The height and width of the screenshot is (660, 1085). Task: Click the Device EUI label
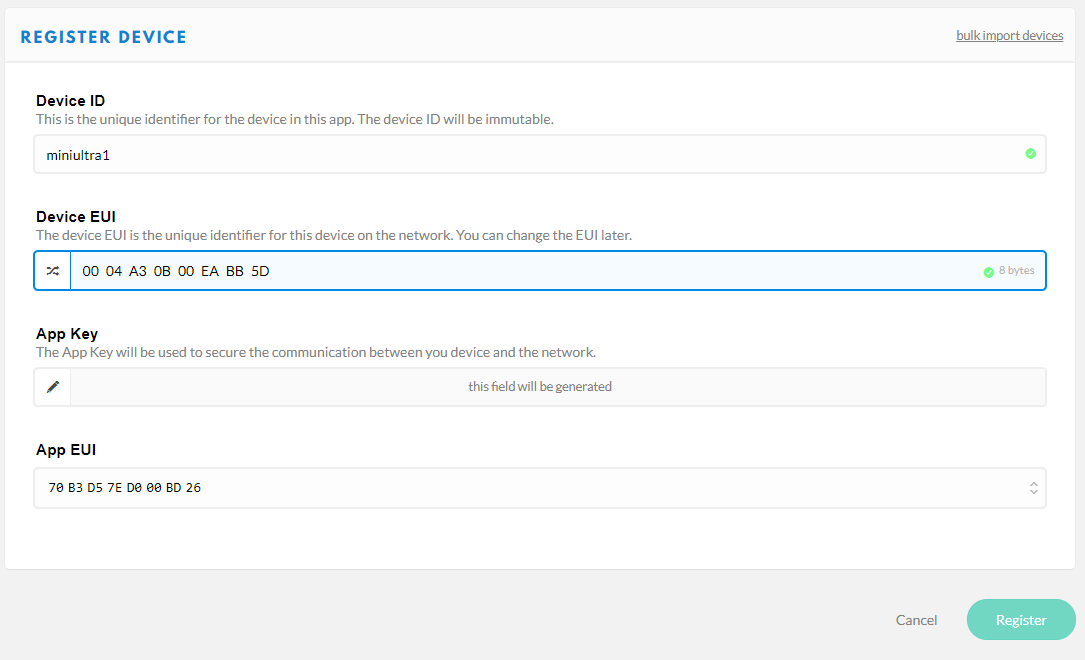coord(76,217)
